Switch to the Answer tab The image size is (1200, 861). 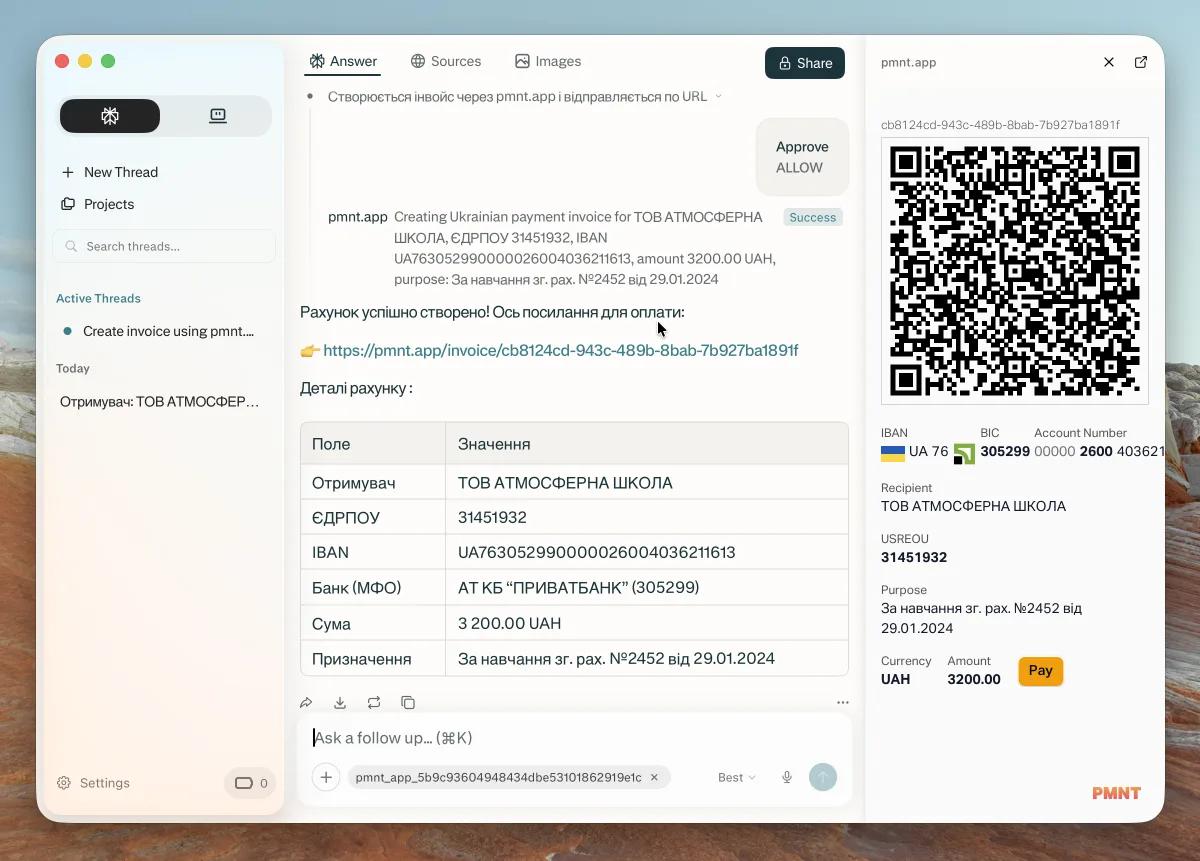(x=343, y=61)
